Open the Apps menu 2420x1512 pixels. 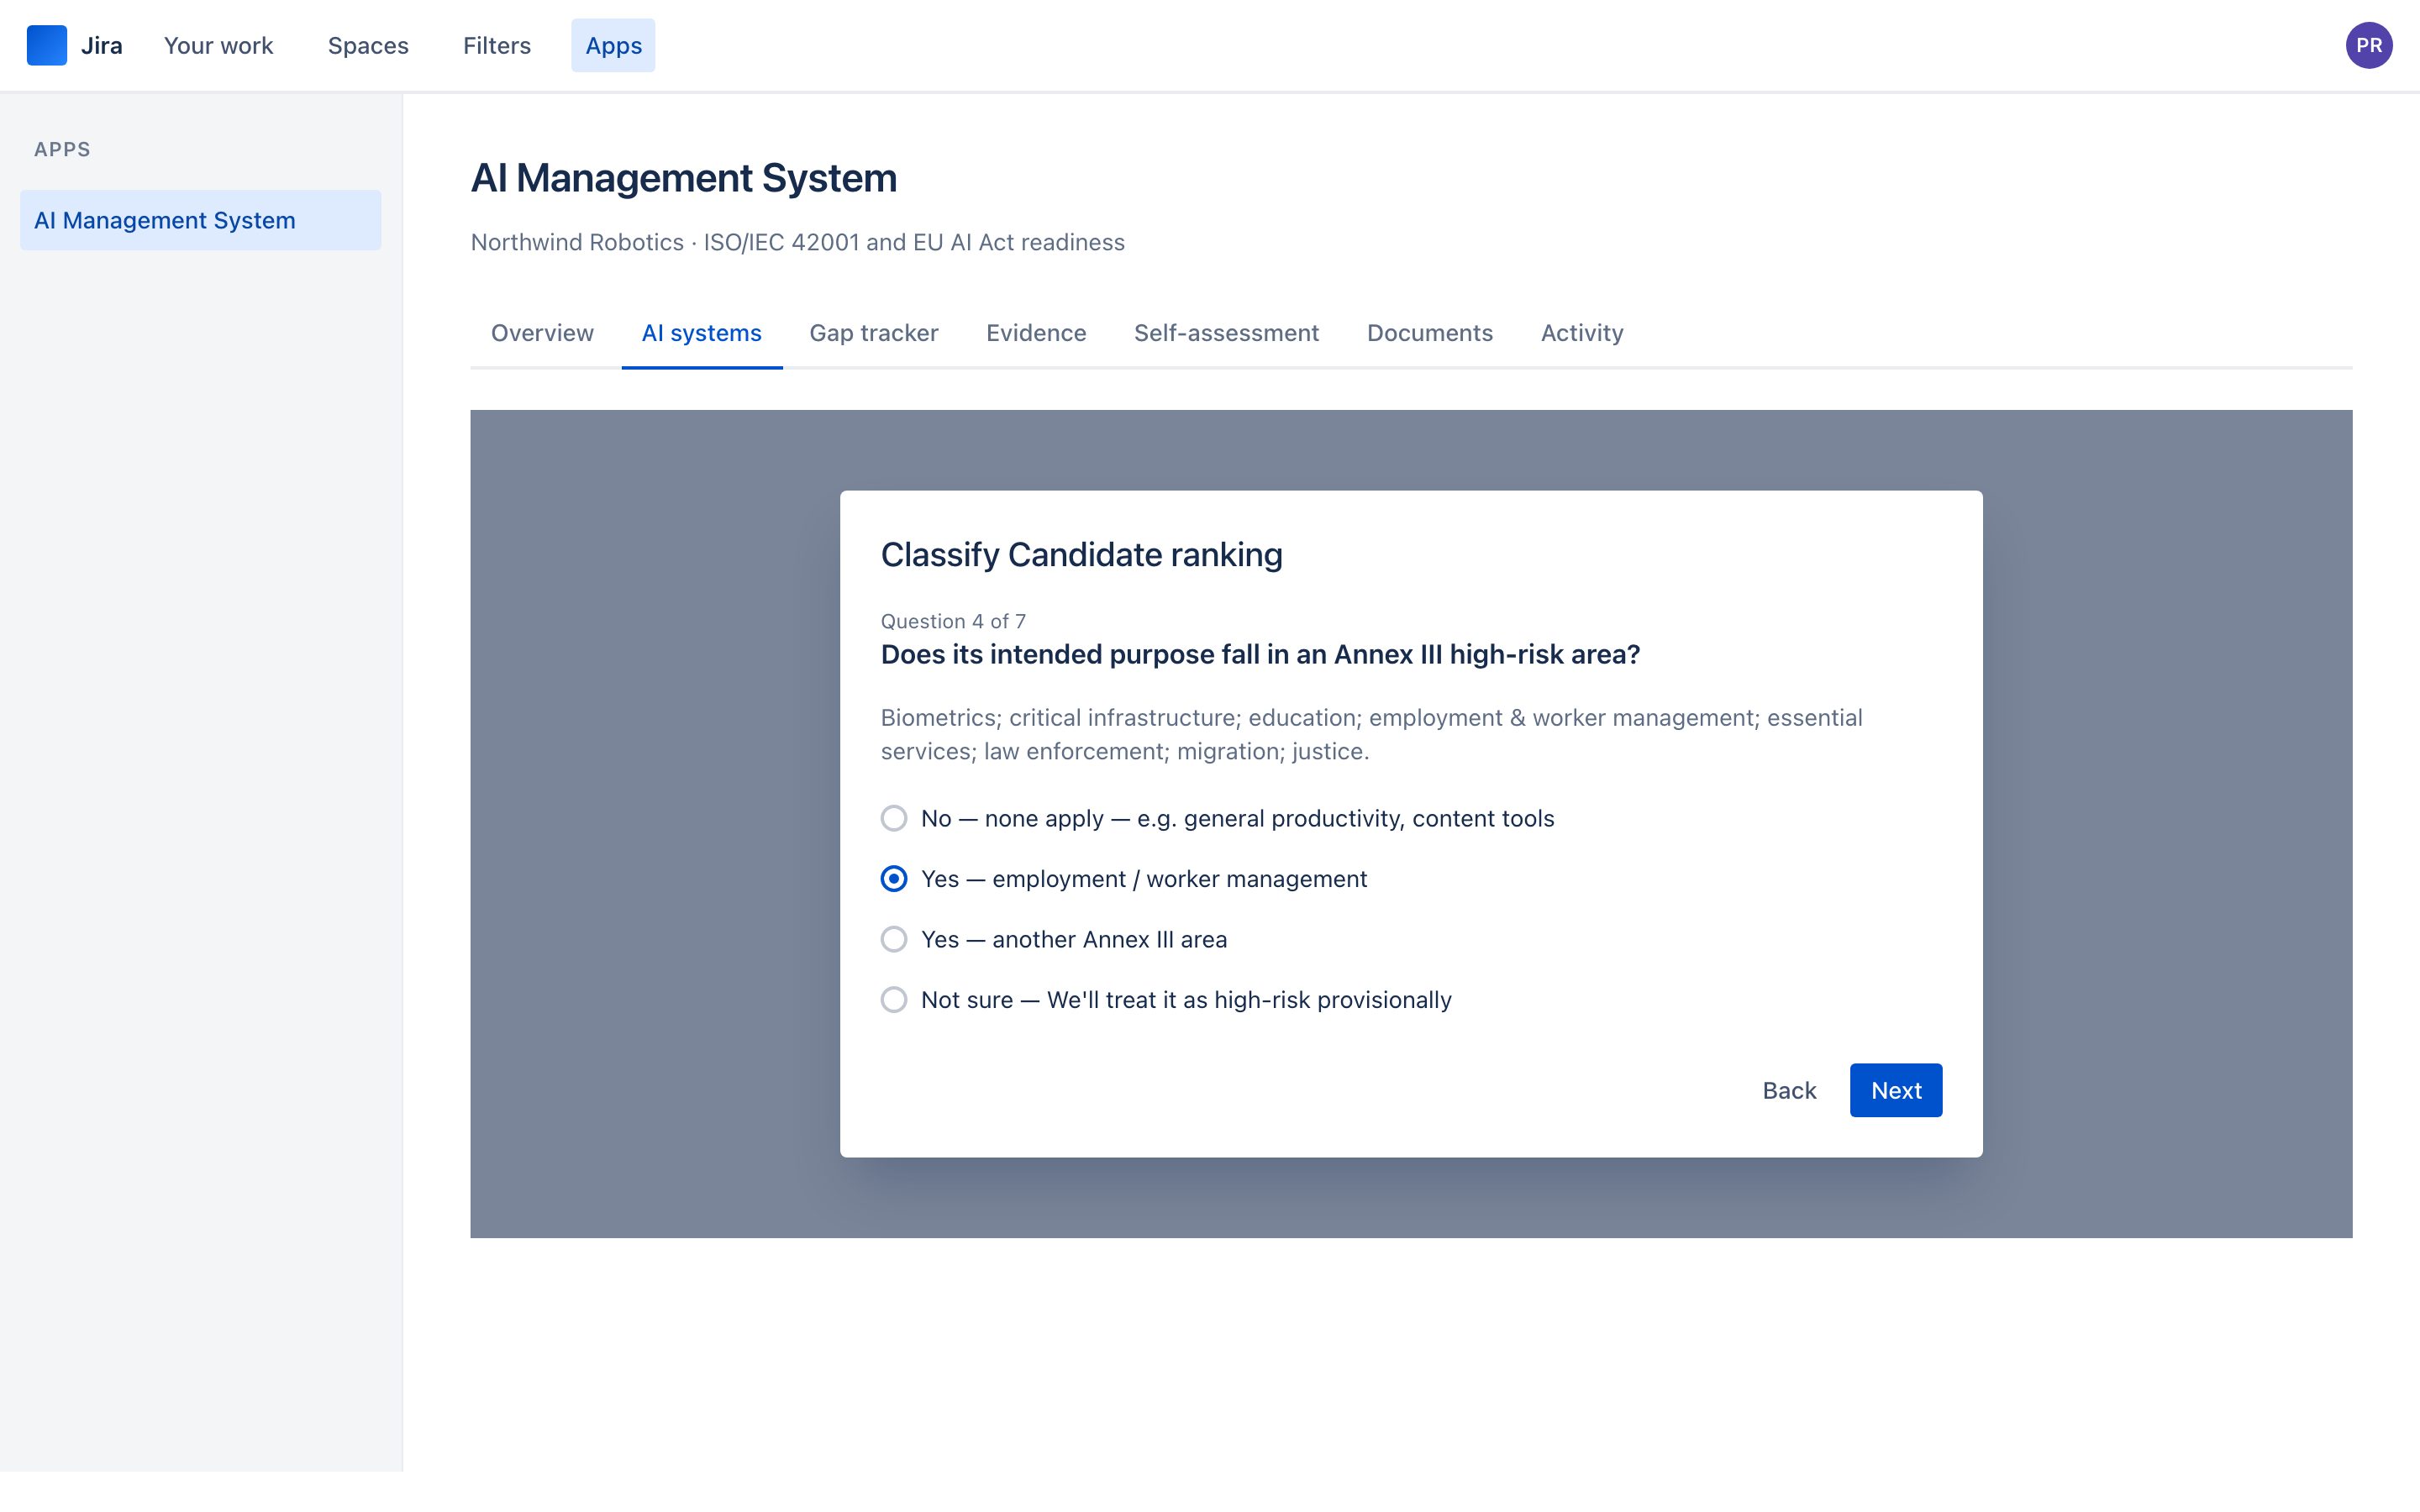(x=613, y=45)
